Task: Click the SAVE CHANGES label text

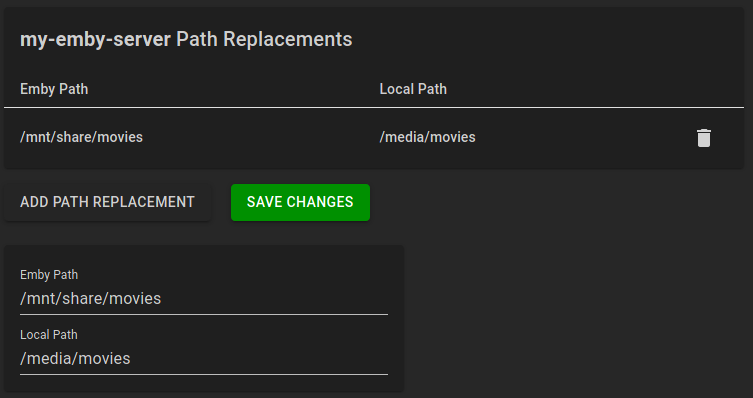Action: tap(300, 202)
